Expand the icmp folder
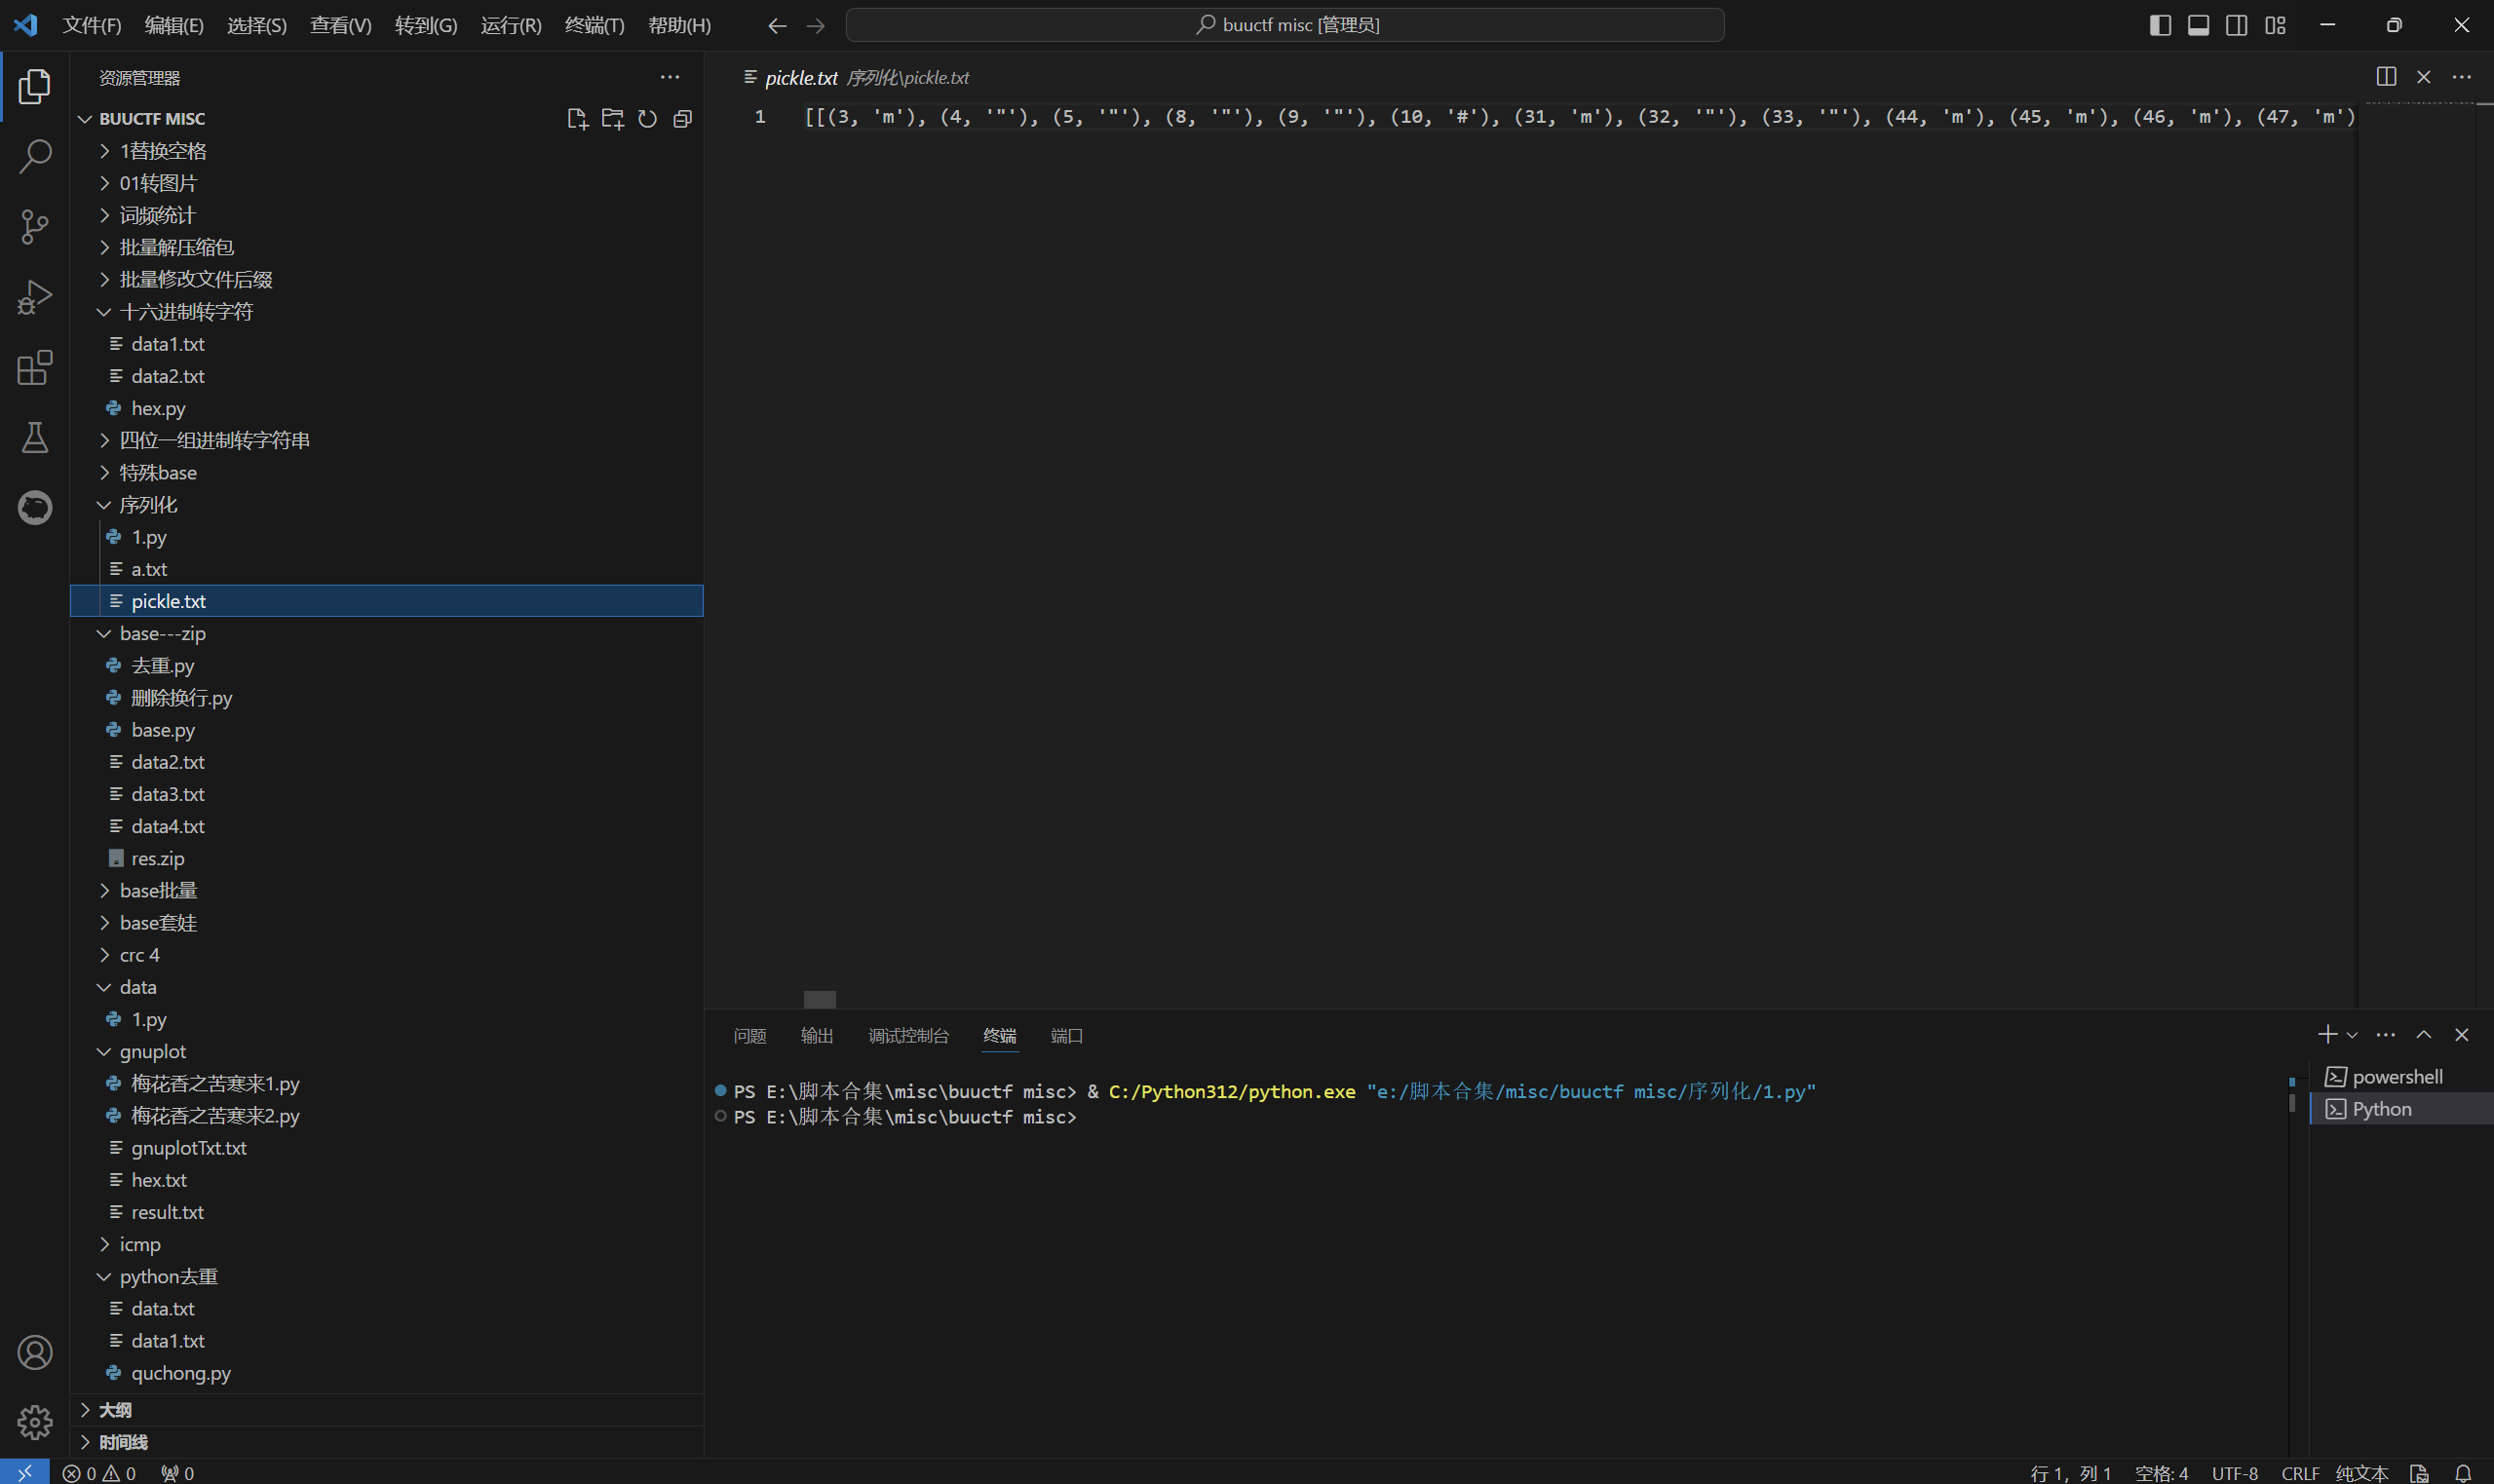The image size is (2494, 1484). tap(386, 1244)
